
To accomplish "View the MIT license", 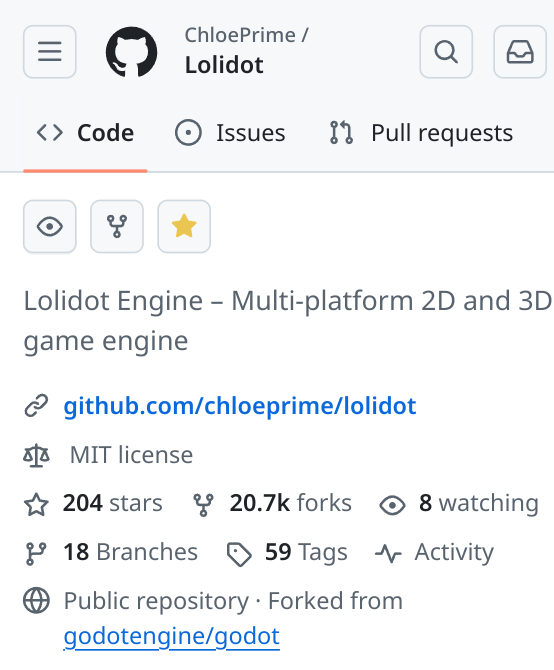I will pyautogui.click(x=131, y=455).
